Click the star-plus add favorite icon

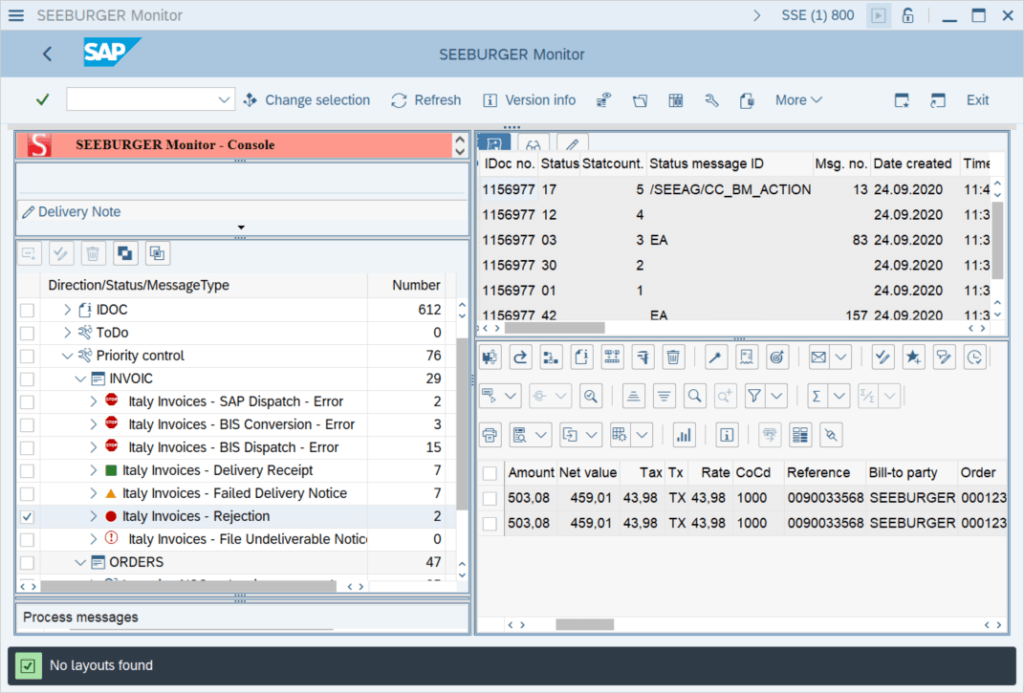click(913, 357)
